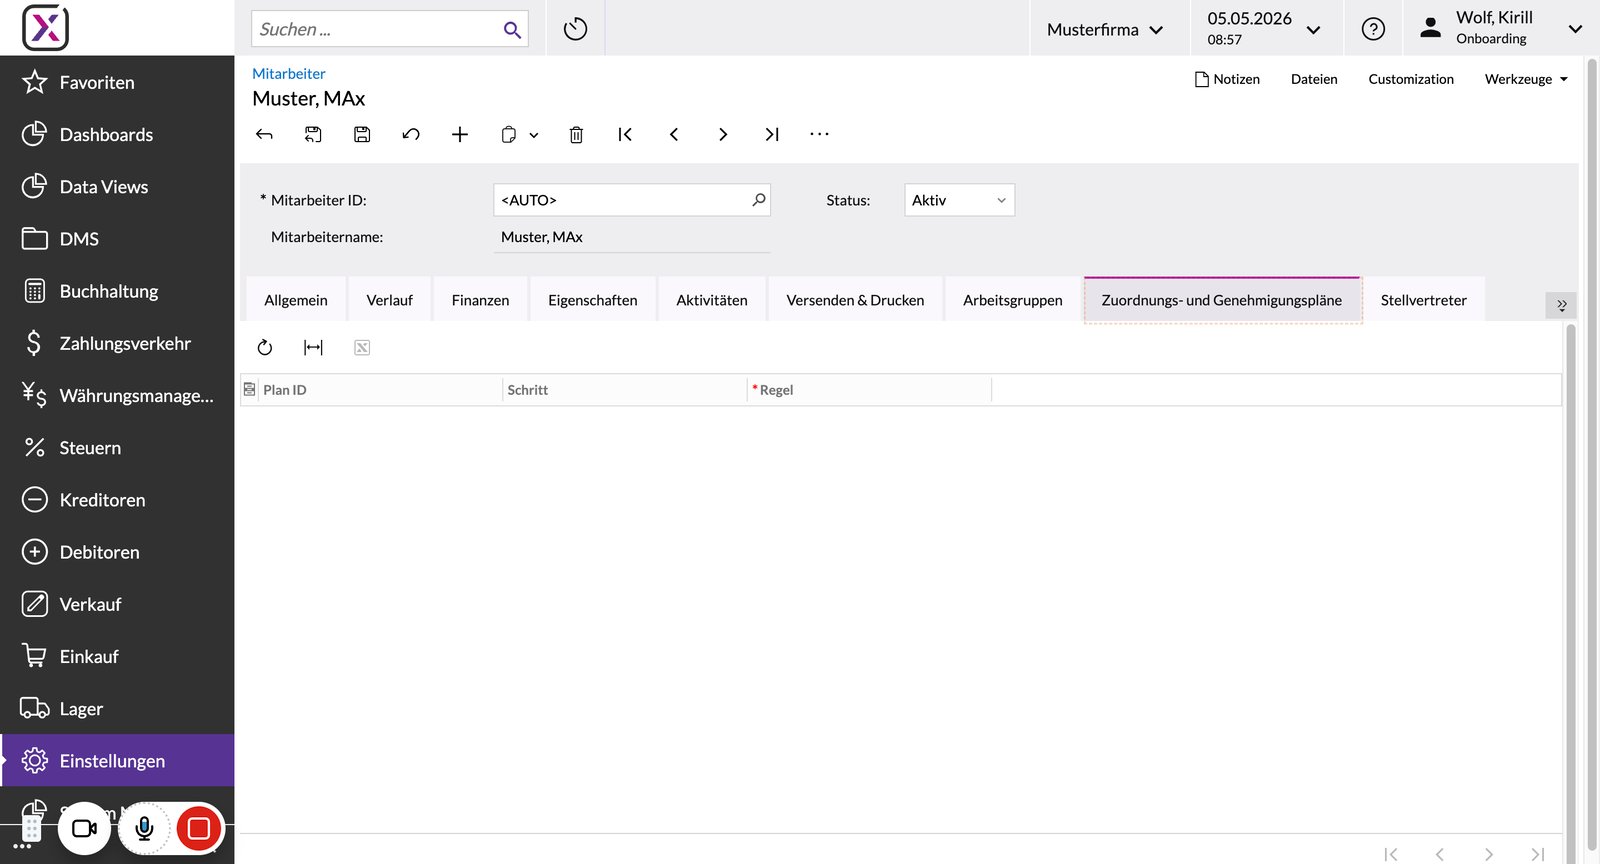Add a new record with plus icon
1600x864 pixels.
[460, 134]
